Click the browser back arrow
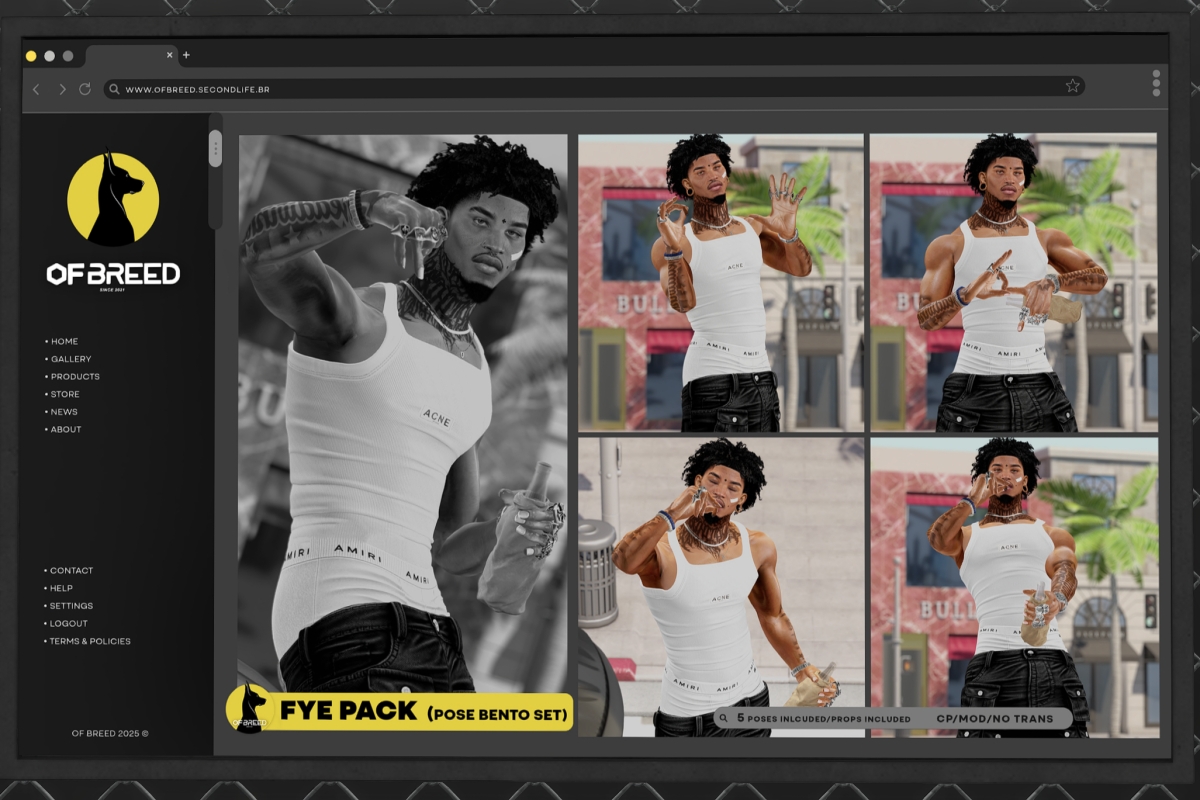 pos(37,89)
